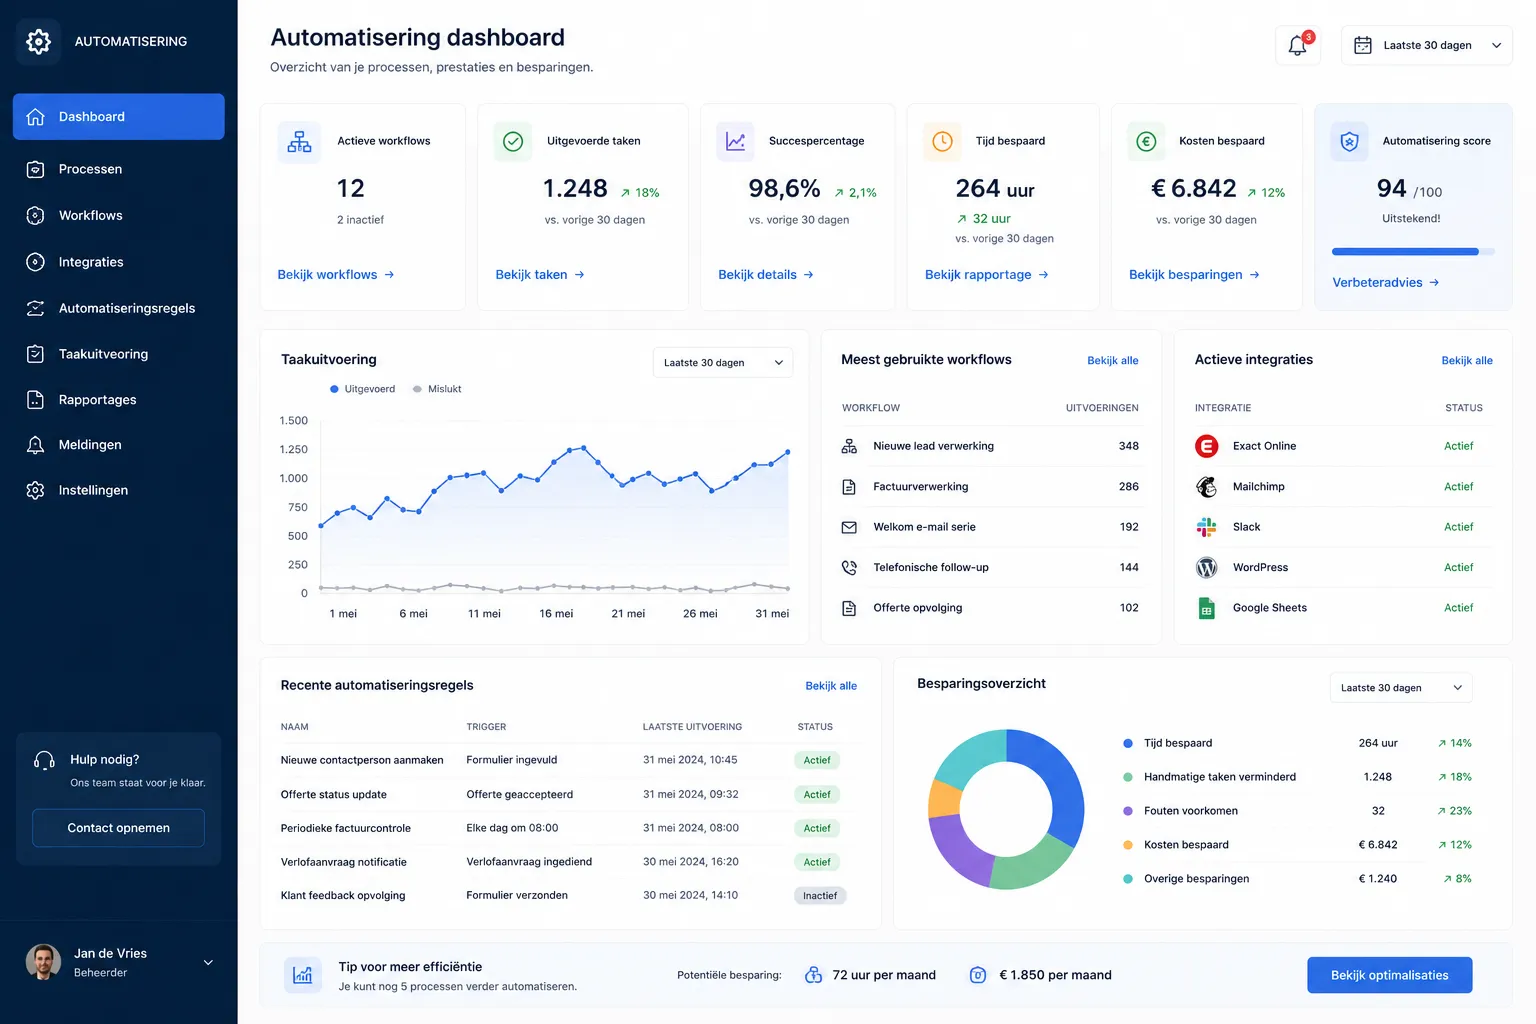Toggle the Uitgevoerd chart legend

[362, 389]
